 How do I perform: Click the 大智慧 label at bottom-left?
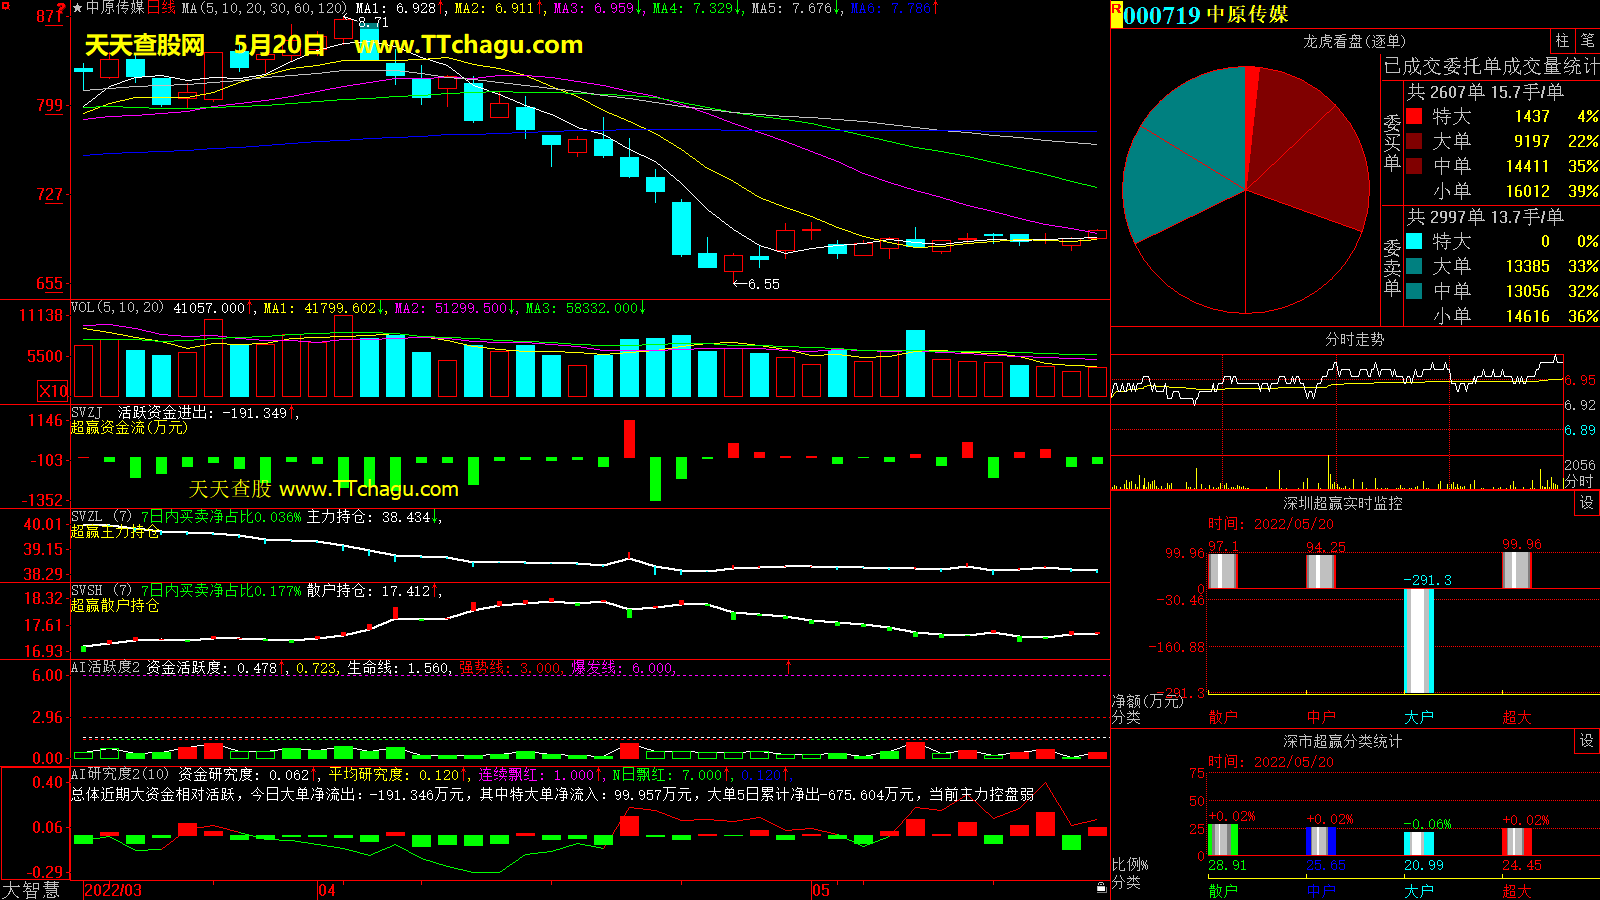[31, 889]
